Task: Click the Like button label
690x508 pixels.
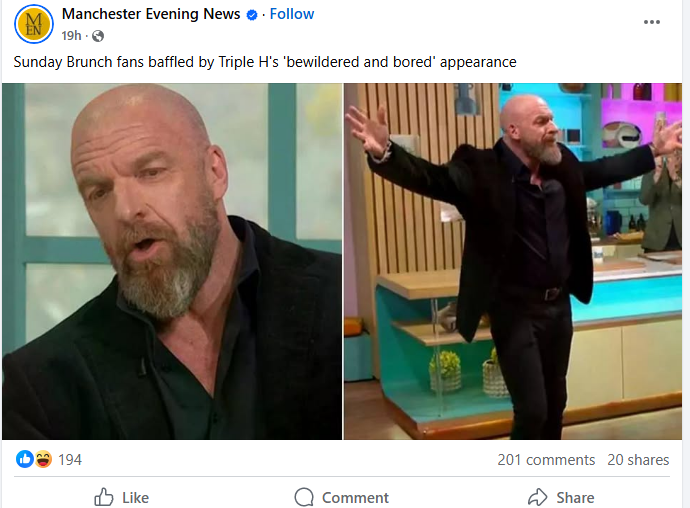Action: pyautogui.click(x=136, y=498)
